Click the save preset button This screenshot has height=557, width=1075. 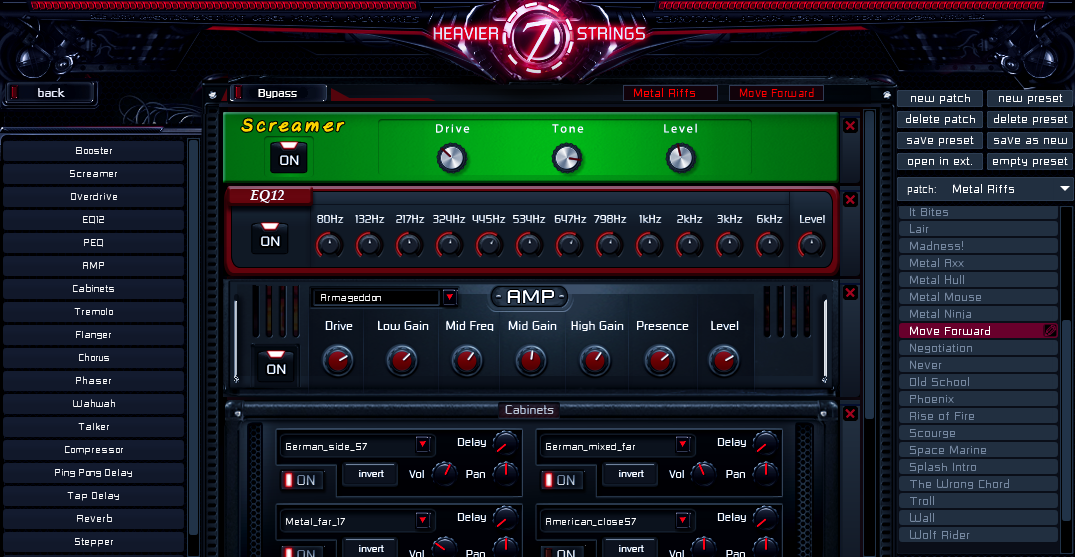click(940, 141)
